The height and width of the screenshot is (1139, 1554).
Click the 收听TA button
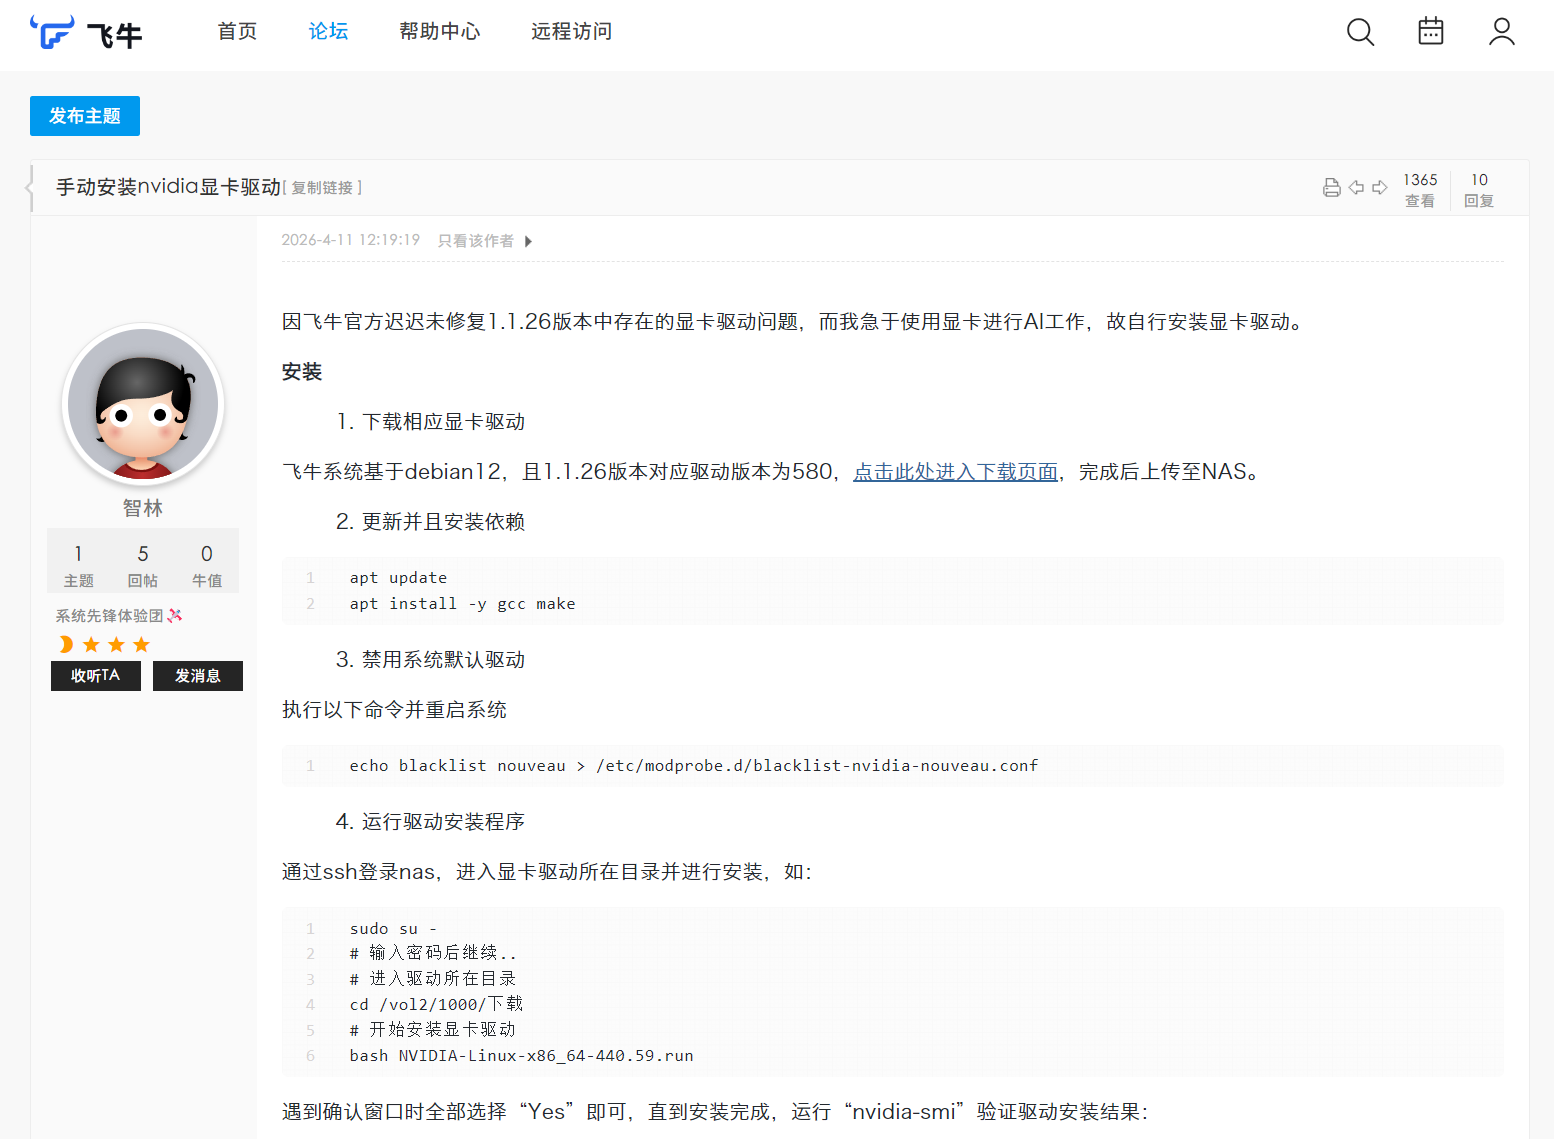95,676
